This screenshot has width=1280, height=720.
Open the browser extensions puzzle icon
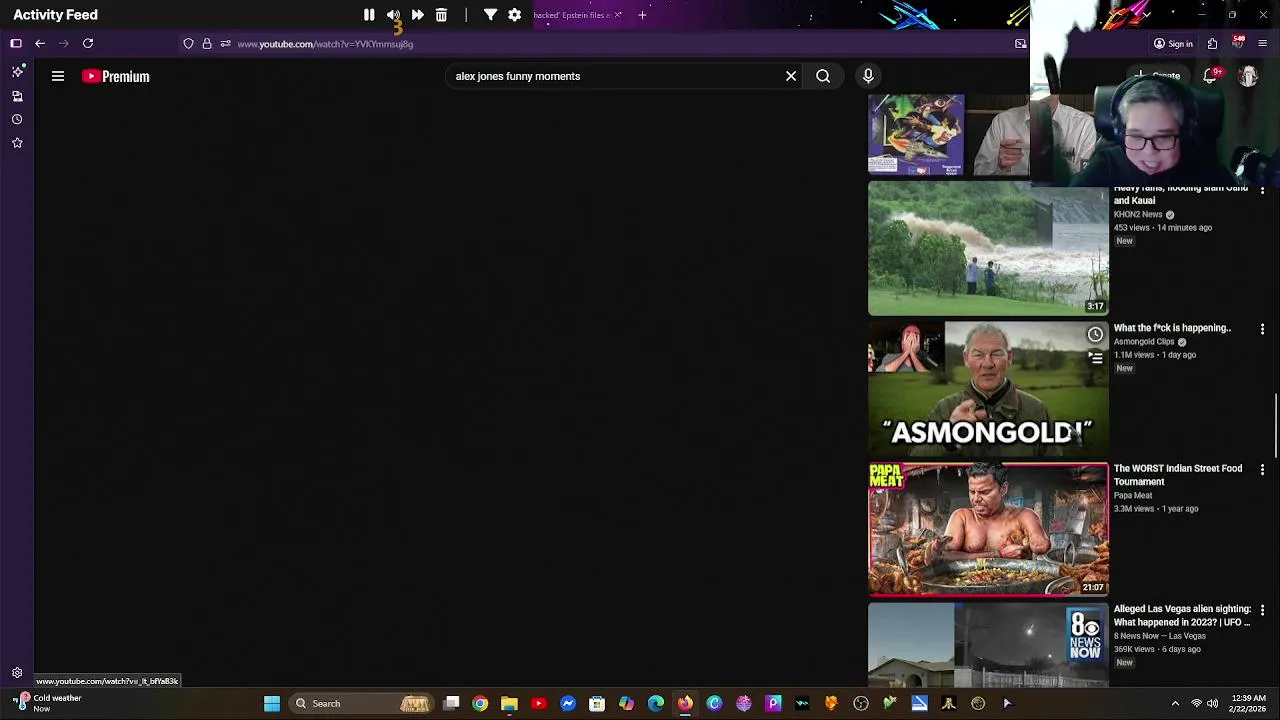coord(1212,44)
